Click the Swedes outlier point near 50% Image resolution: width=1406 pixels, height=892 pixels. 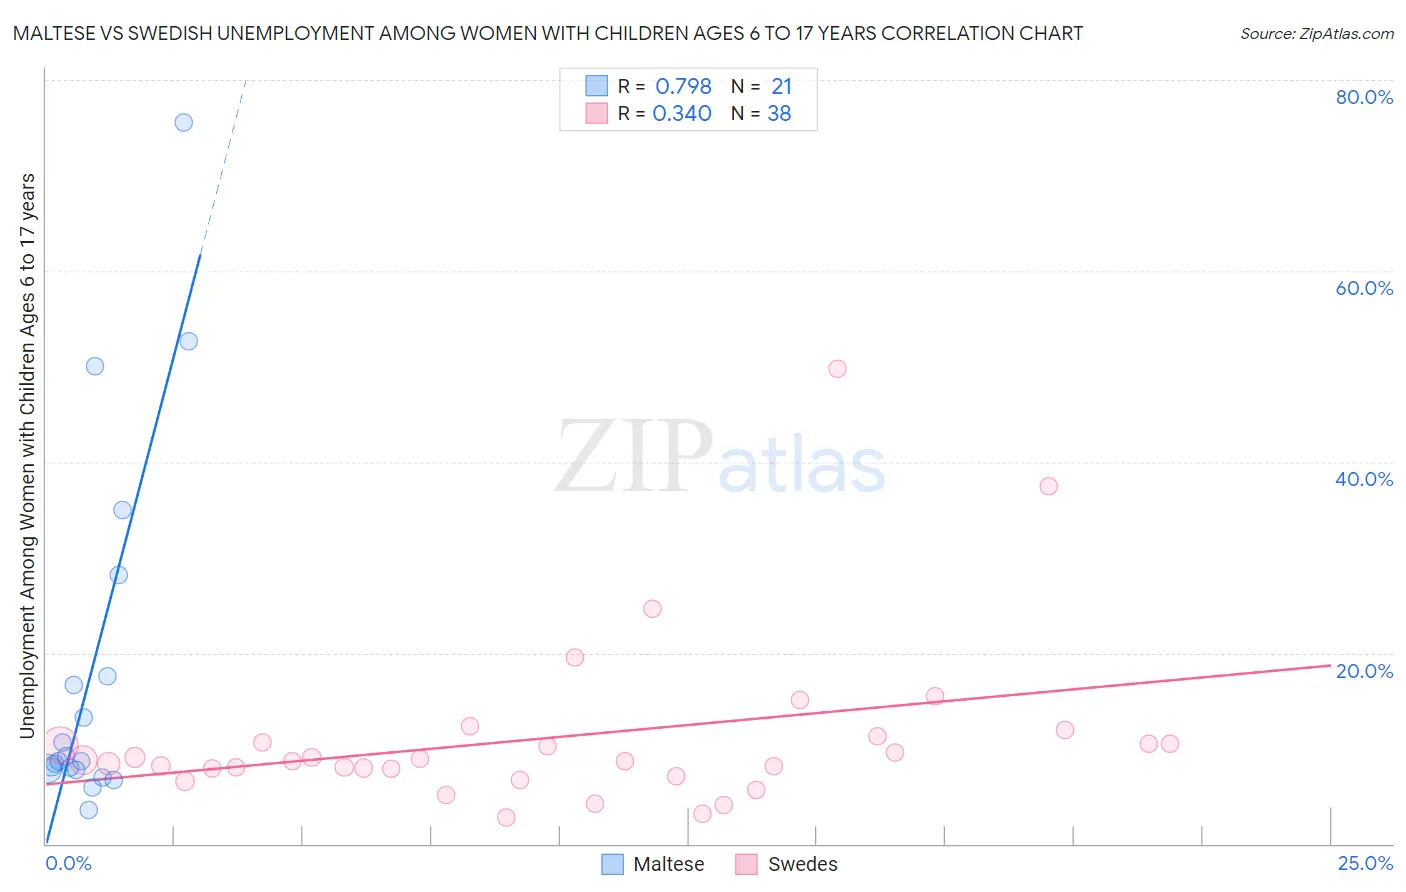tap(838, 369)
